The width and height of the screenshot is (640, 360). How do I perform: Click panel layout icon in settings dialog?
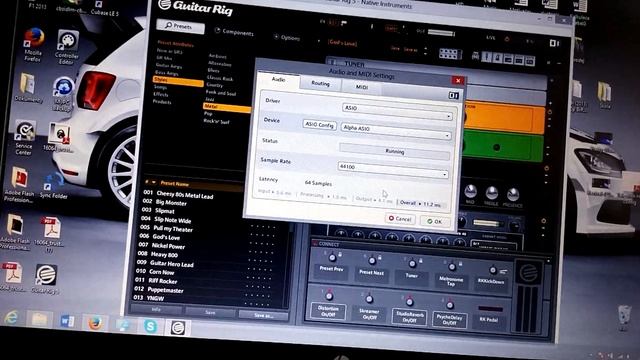pos(453,96)
